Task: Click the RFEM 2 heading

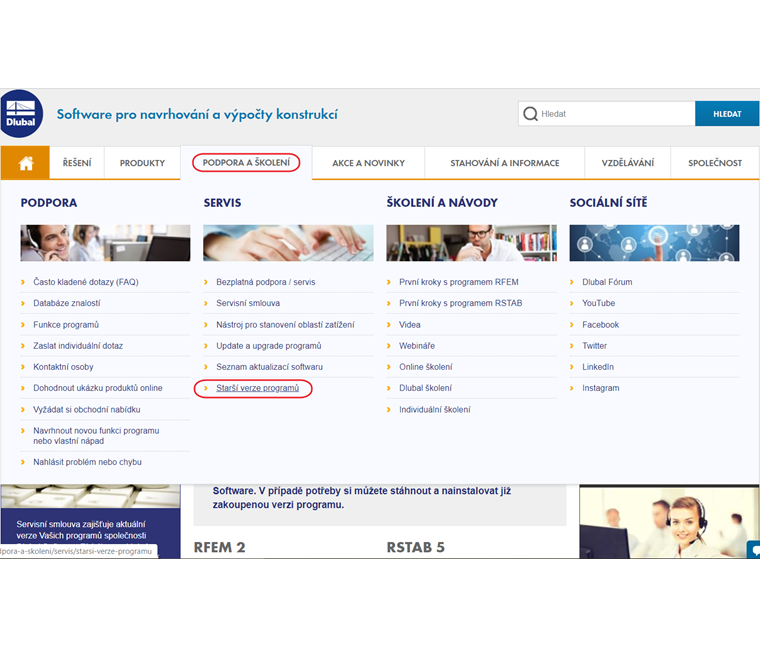Action: [220, 547]
